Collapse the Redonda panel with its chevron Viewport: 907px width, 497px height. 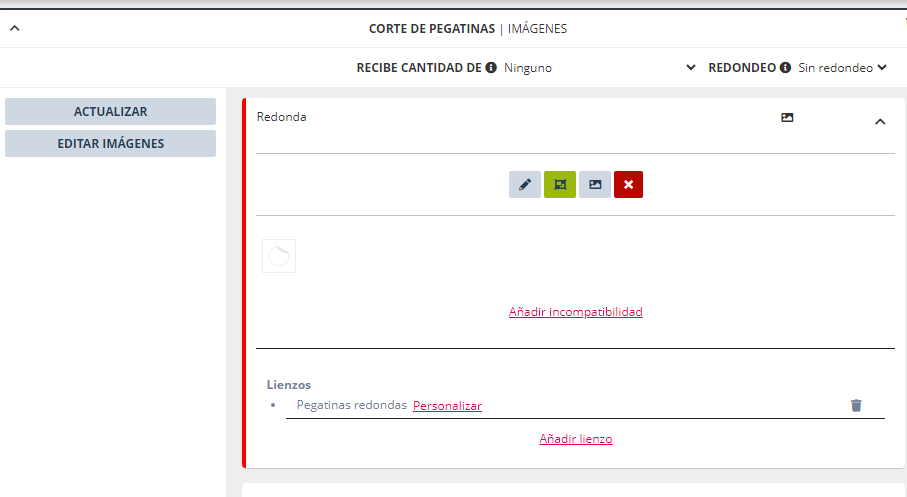[880, 122]
